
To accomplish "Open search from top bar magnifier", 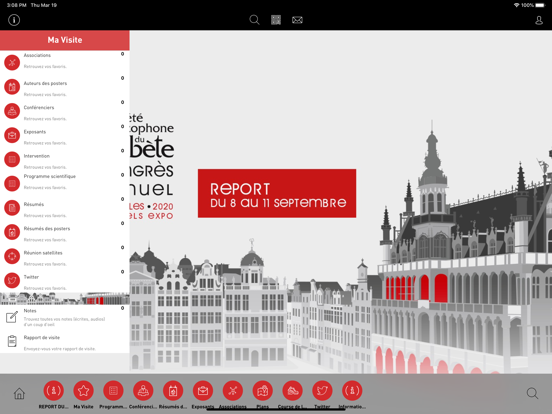I will pos(254,20).
